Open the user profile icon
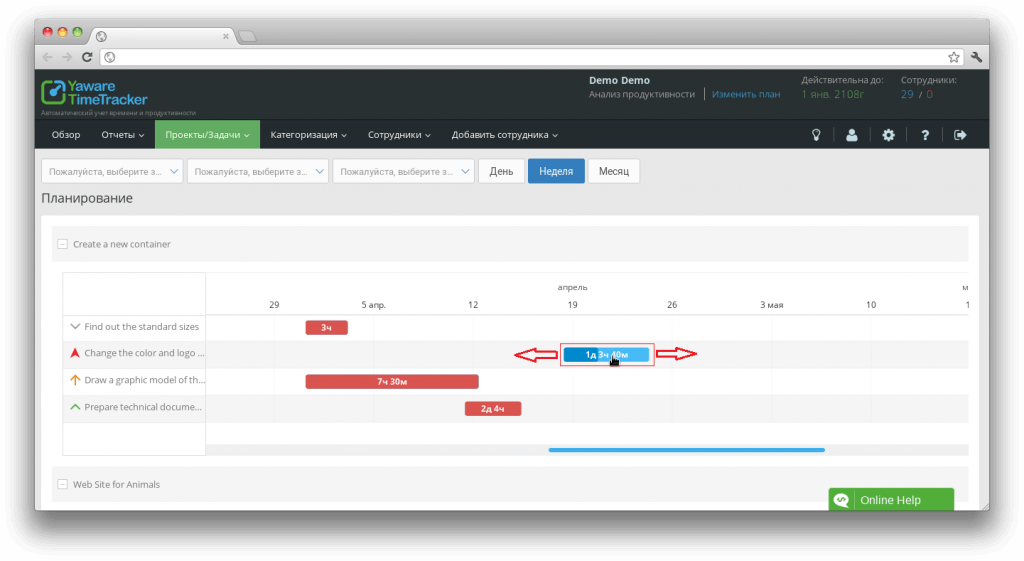This screenshot has height=561, width=1024. tap(852, 135)
